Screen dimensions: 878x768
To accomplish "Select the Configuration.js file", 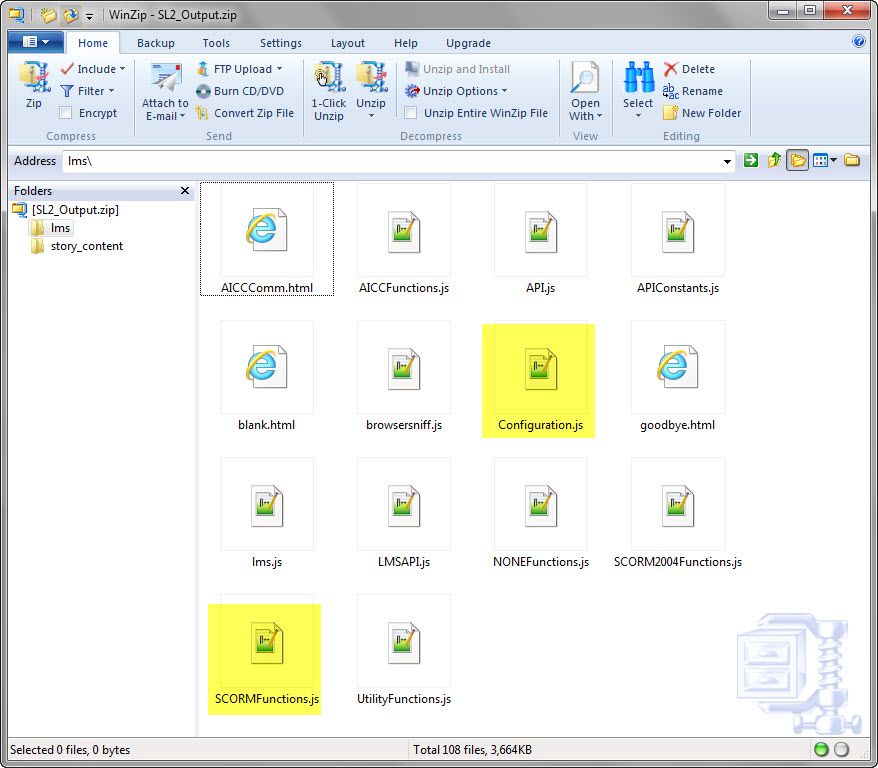I will click(x=540, y=376).
